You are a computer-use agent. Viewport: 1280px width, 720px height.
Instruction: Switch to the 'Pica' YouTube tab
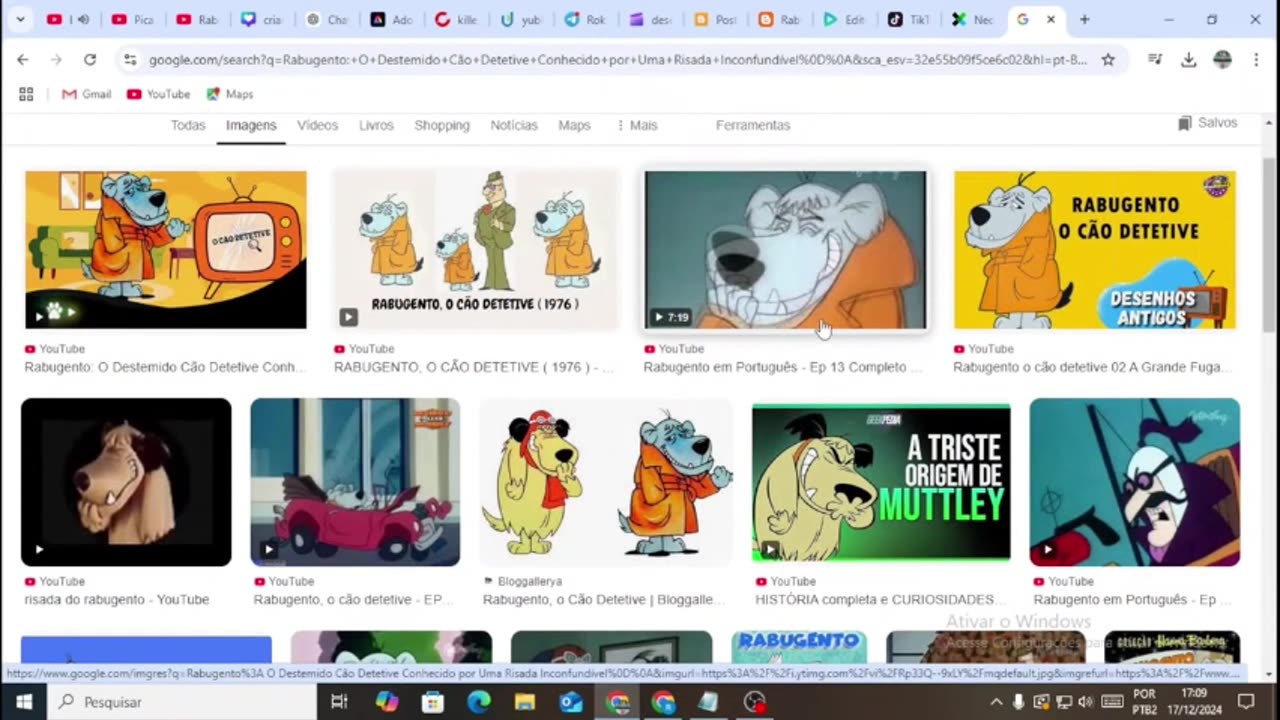[x=133, y=19]
